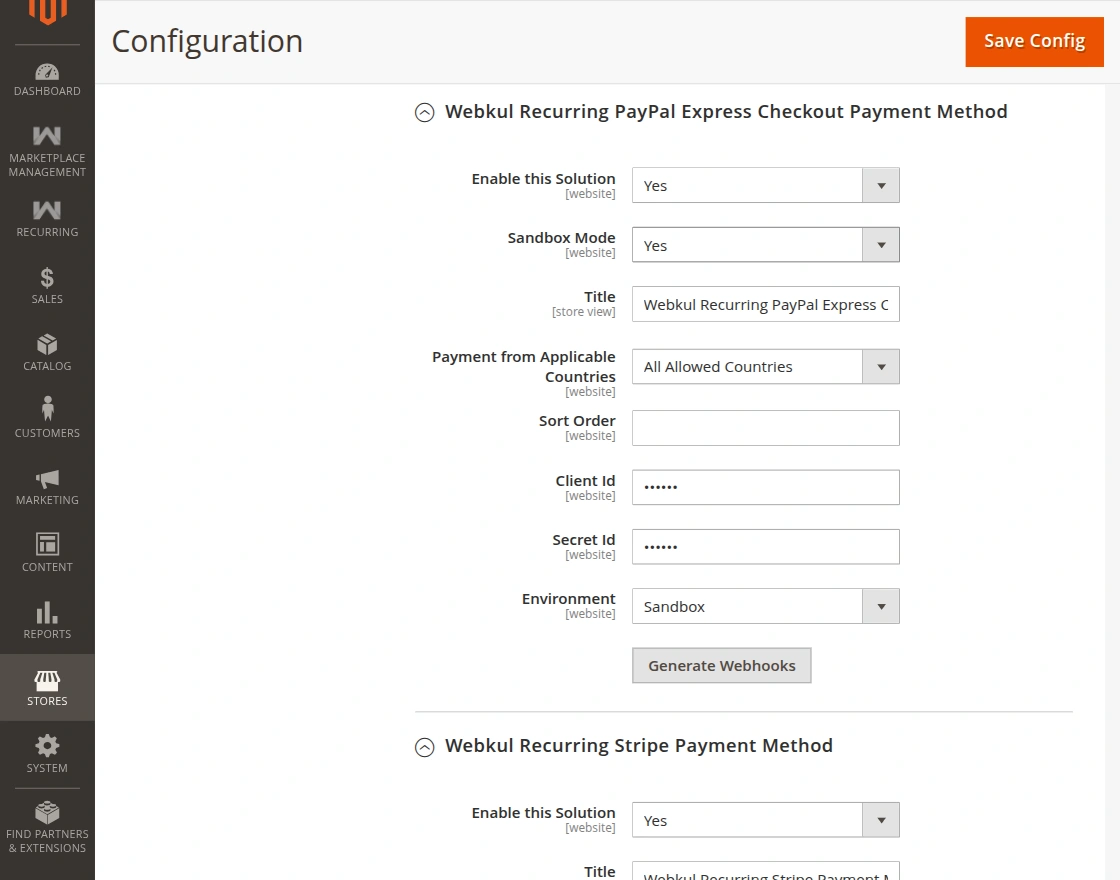Click the Configuration page title
Viewport: 1120px width, 880px height.
207,41
